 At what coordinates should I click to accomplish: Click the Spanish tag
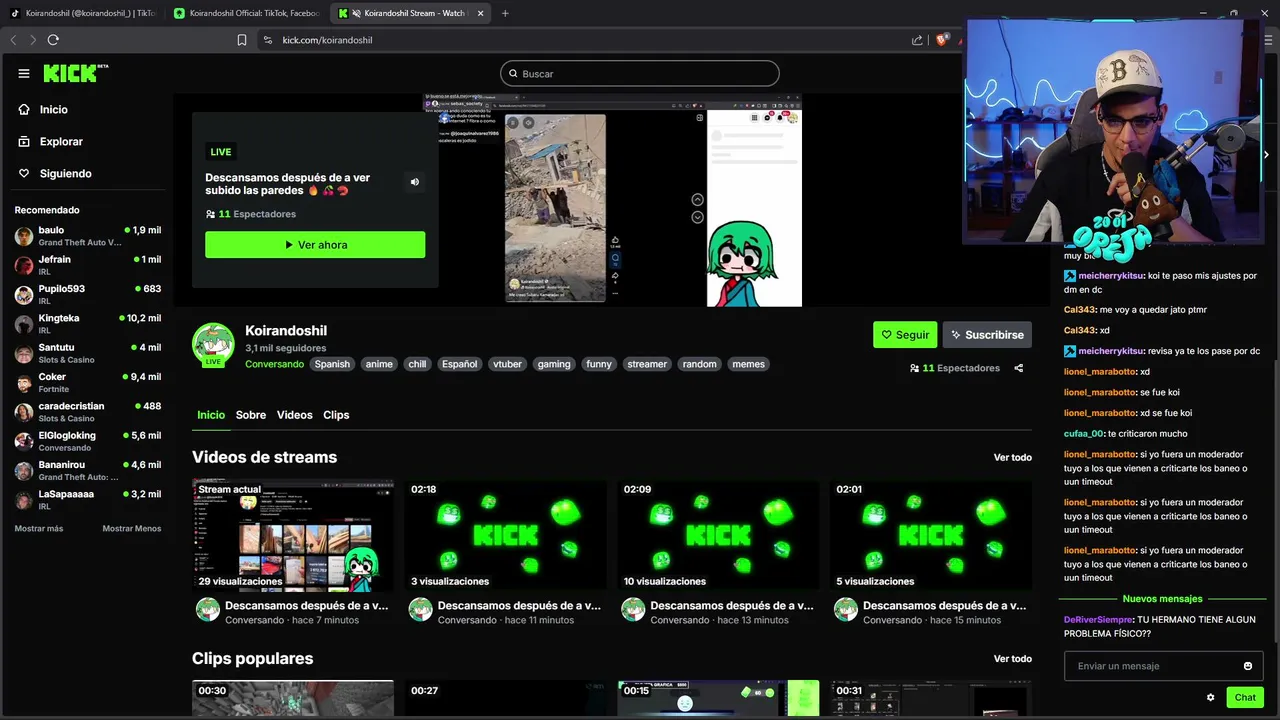(333, 364)
